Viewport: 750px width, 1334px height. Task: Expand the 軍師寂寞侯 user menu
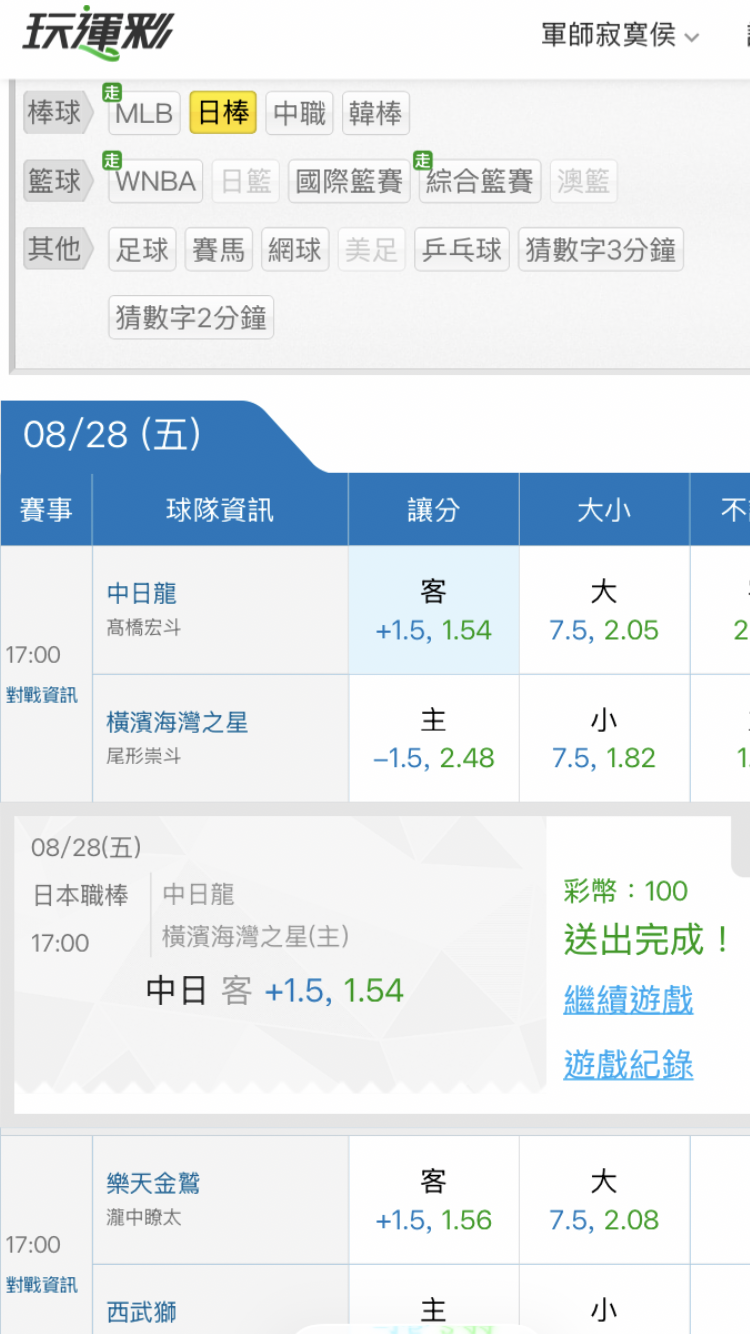[620, 35]
